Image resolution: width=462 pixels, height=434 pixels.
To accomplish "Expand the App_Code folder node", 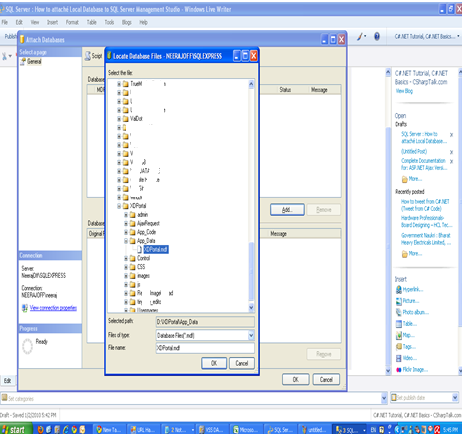I will [126, 232].
